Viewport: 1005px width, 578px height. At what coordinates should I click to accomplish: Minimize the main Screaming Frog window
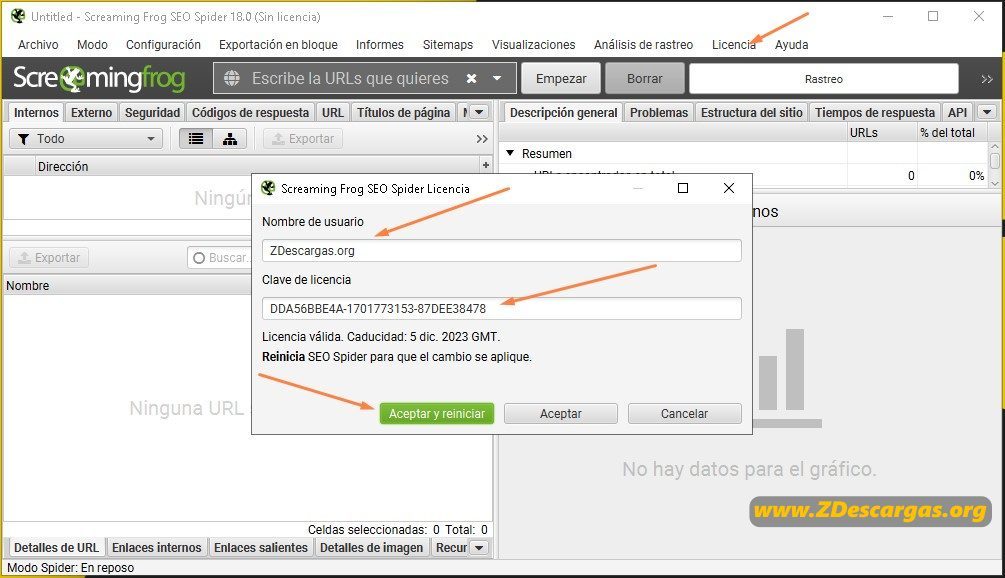pos(888,16)
